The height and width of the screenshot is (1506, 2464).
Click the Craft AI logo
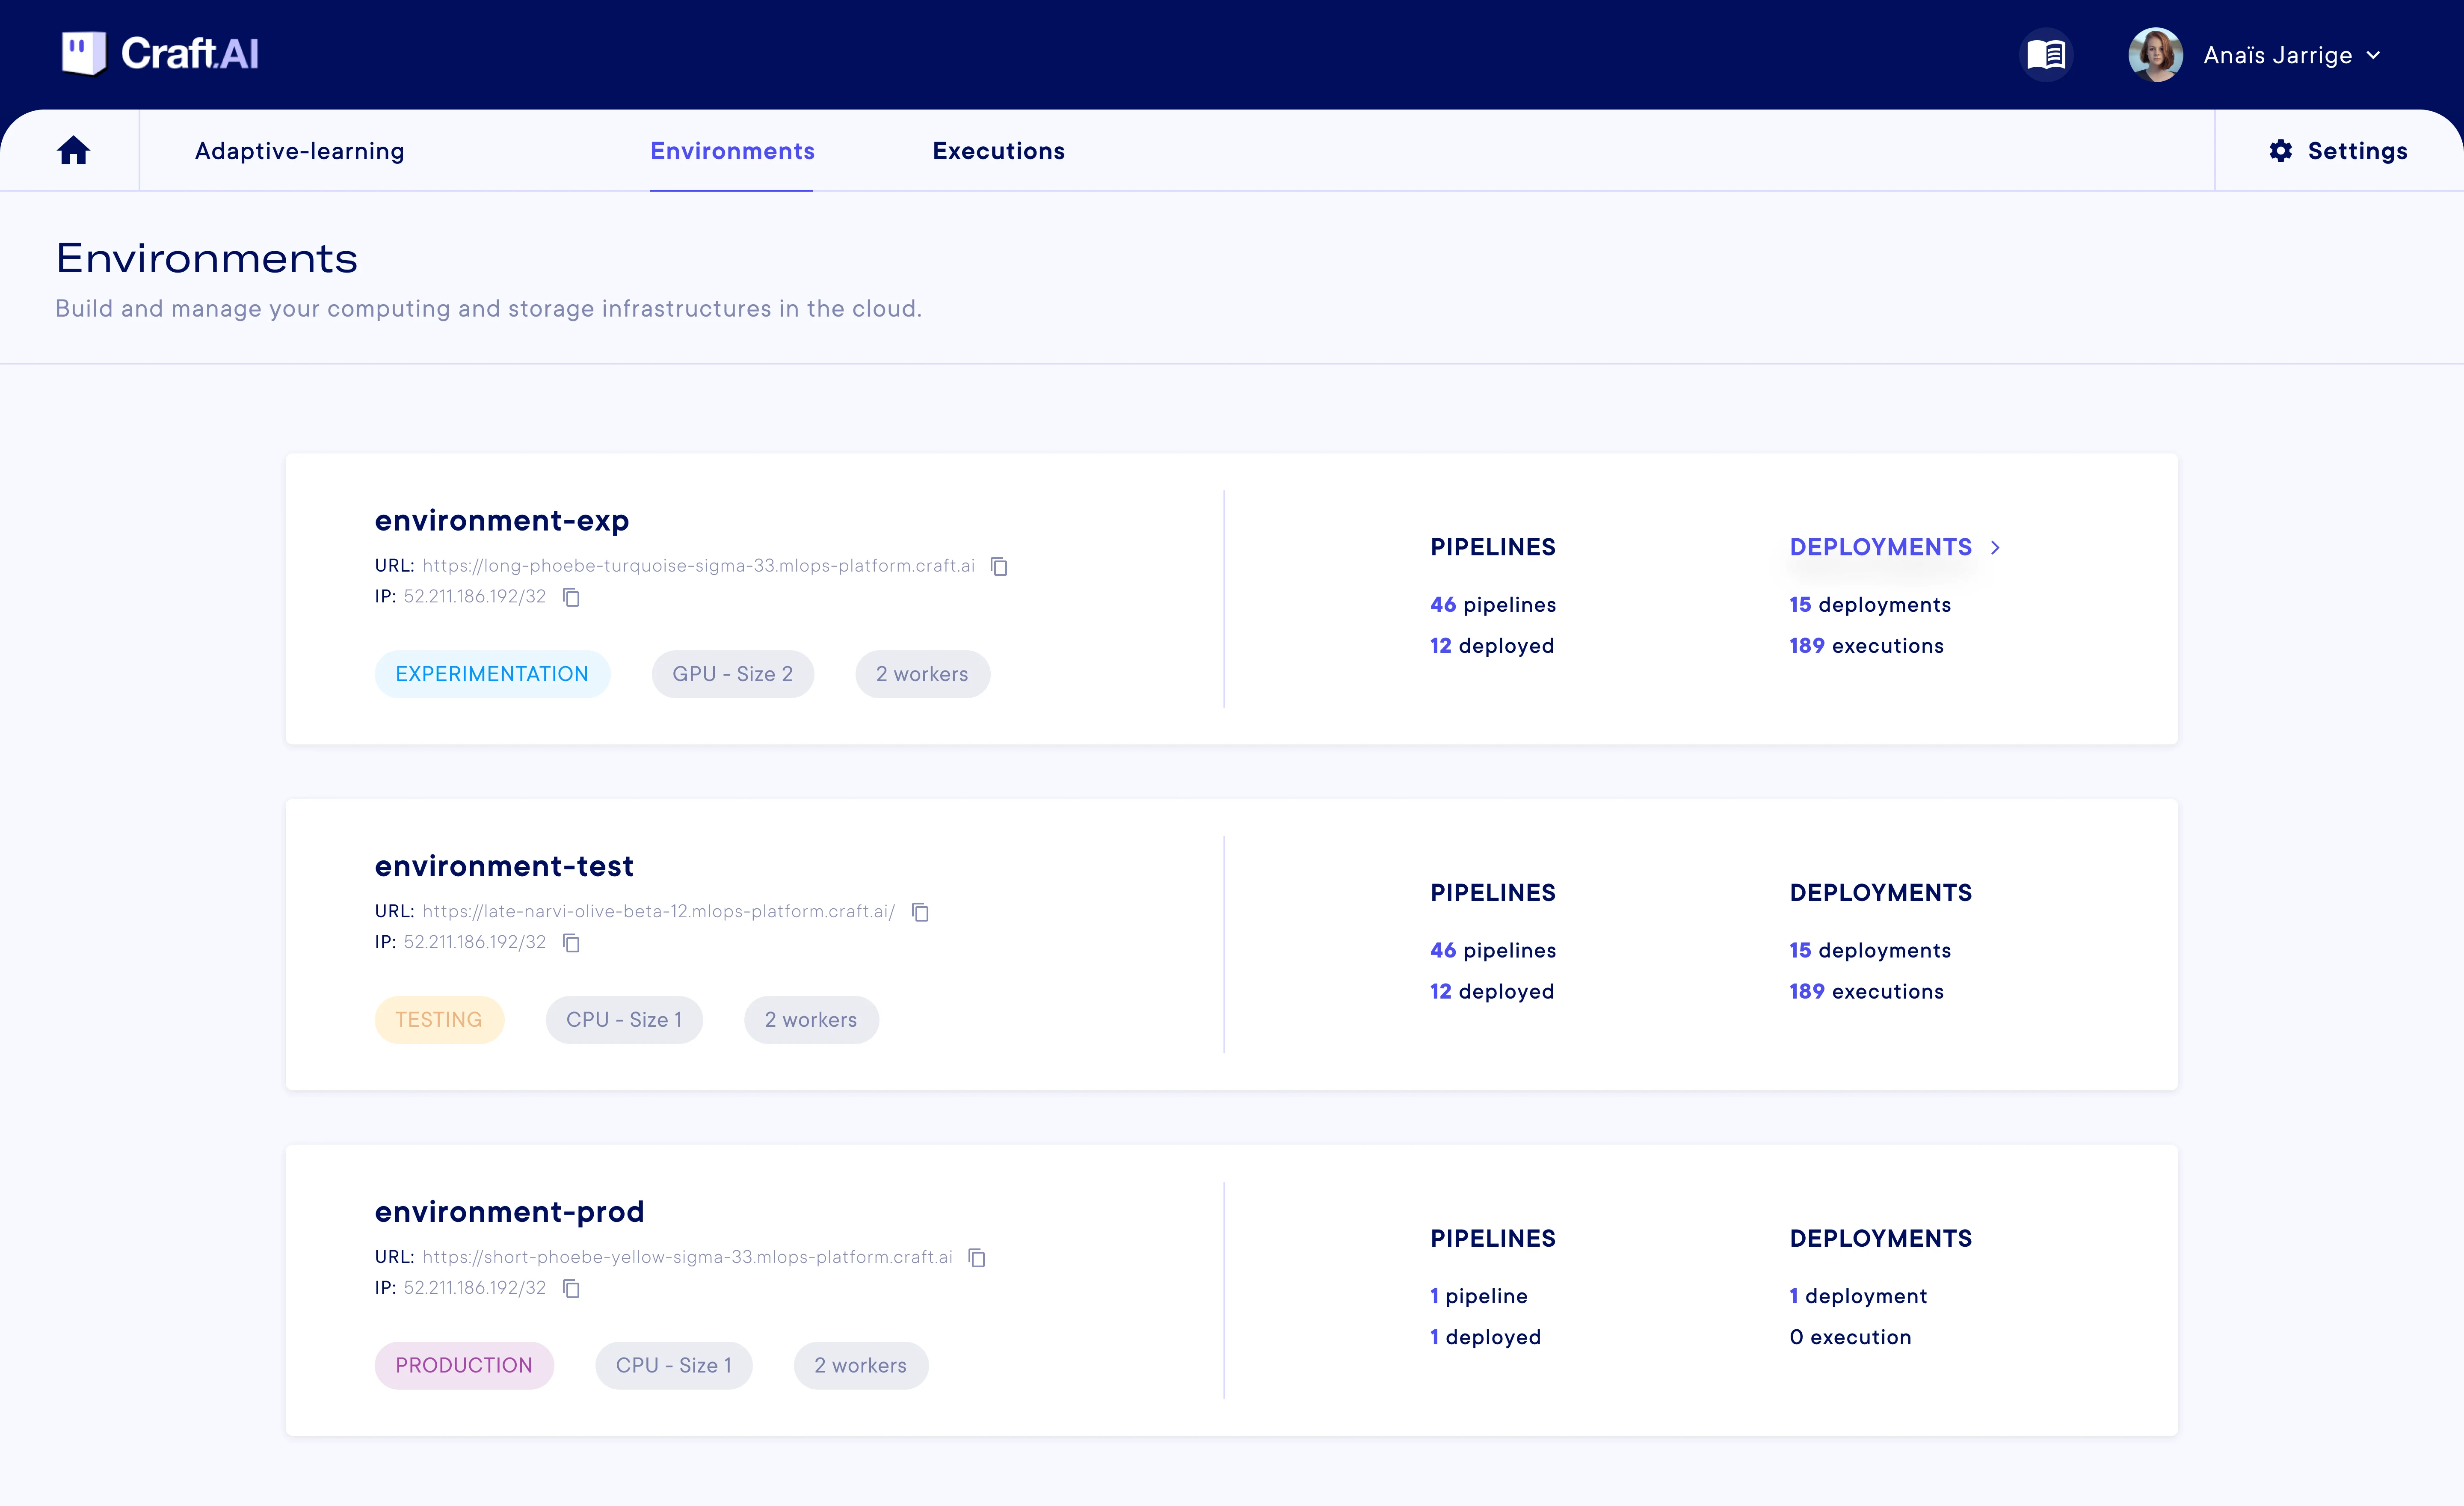coord(160,54)
